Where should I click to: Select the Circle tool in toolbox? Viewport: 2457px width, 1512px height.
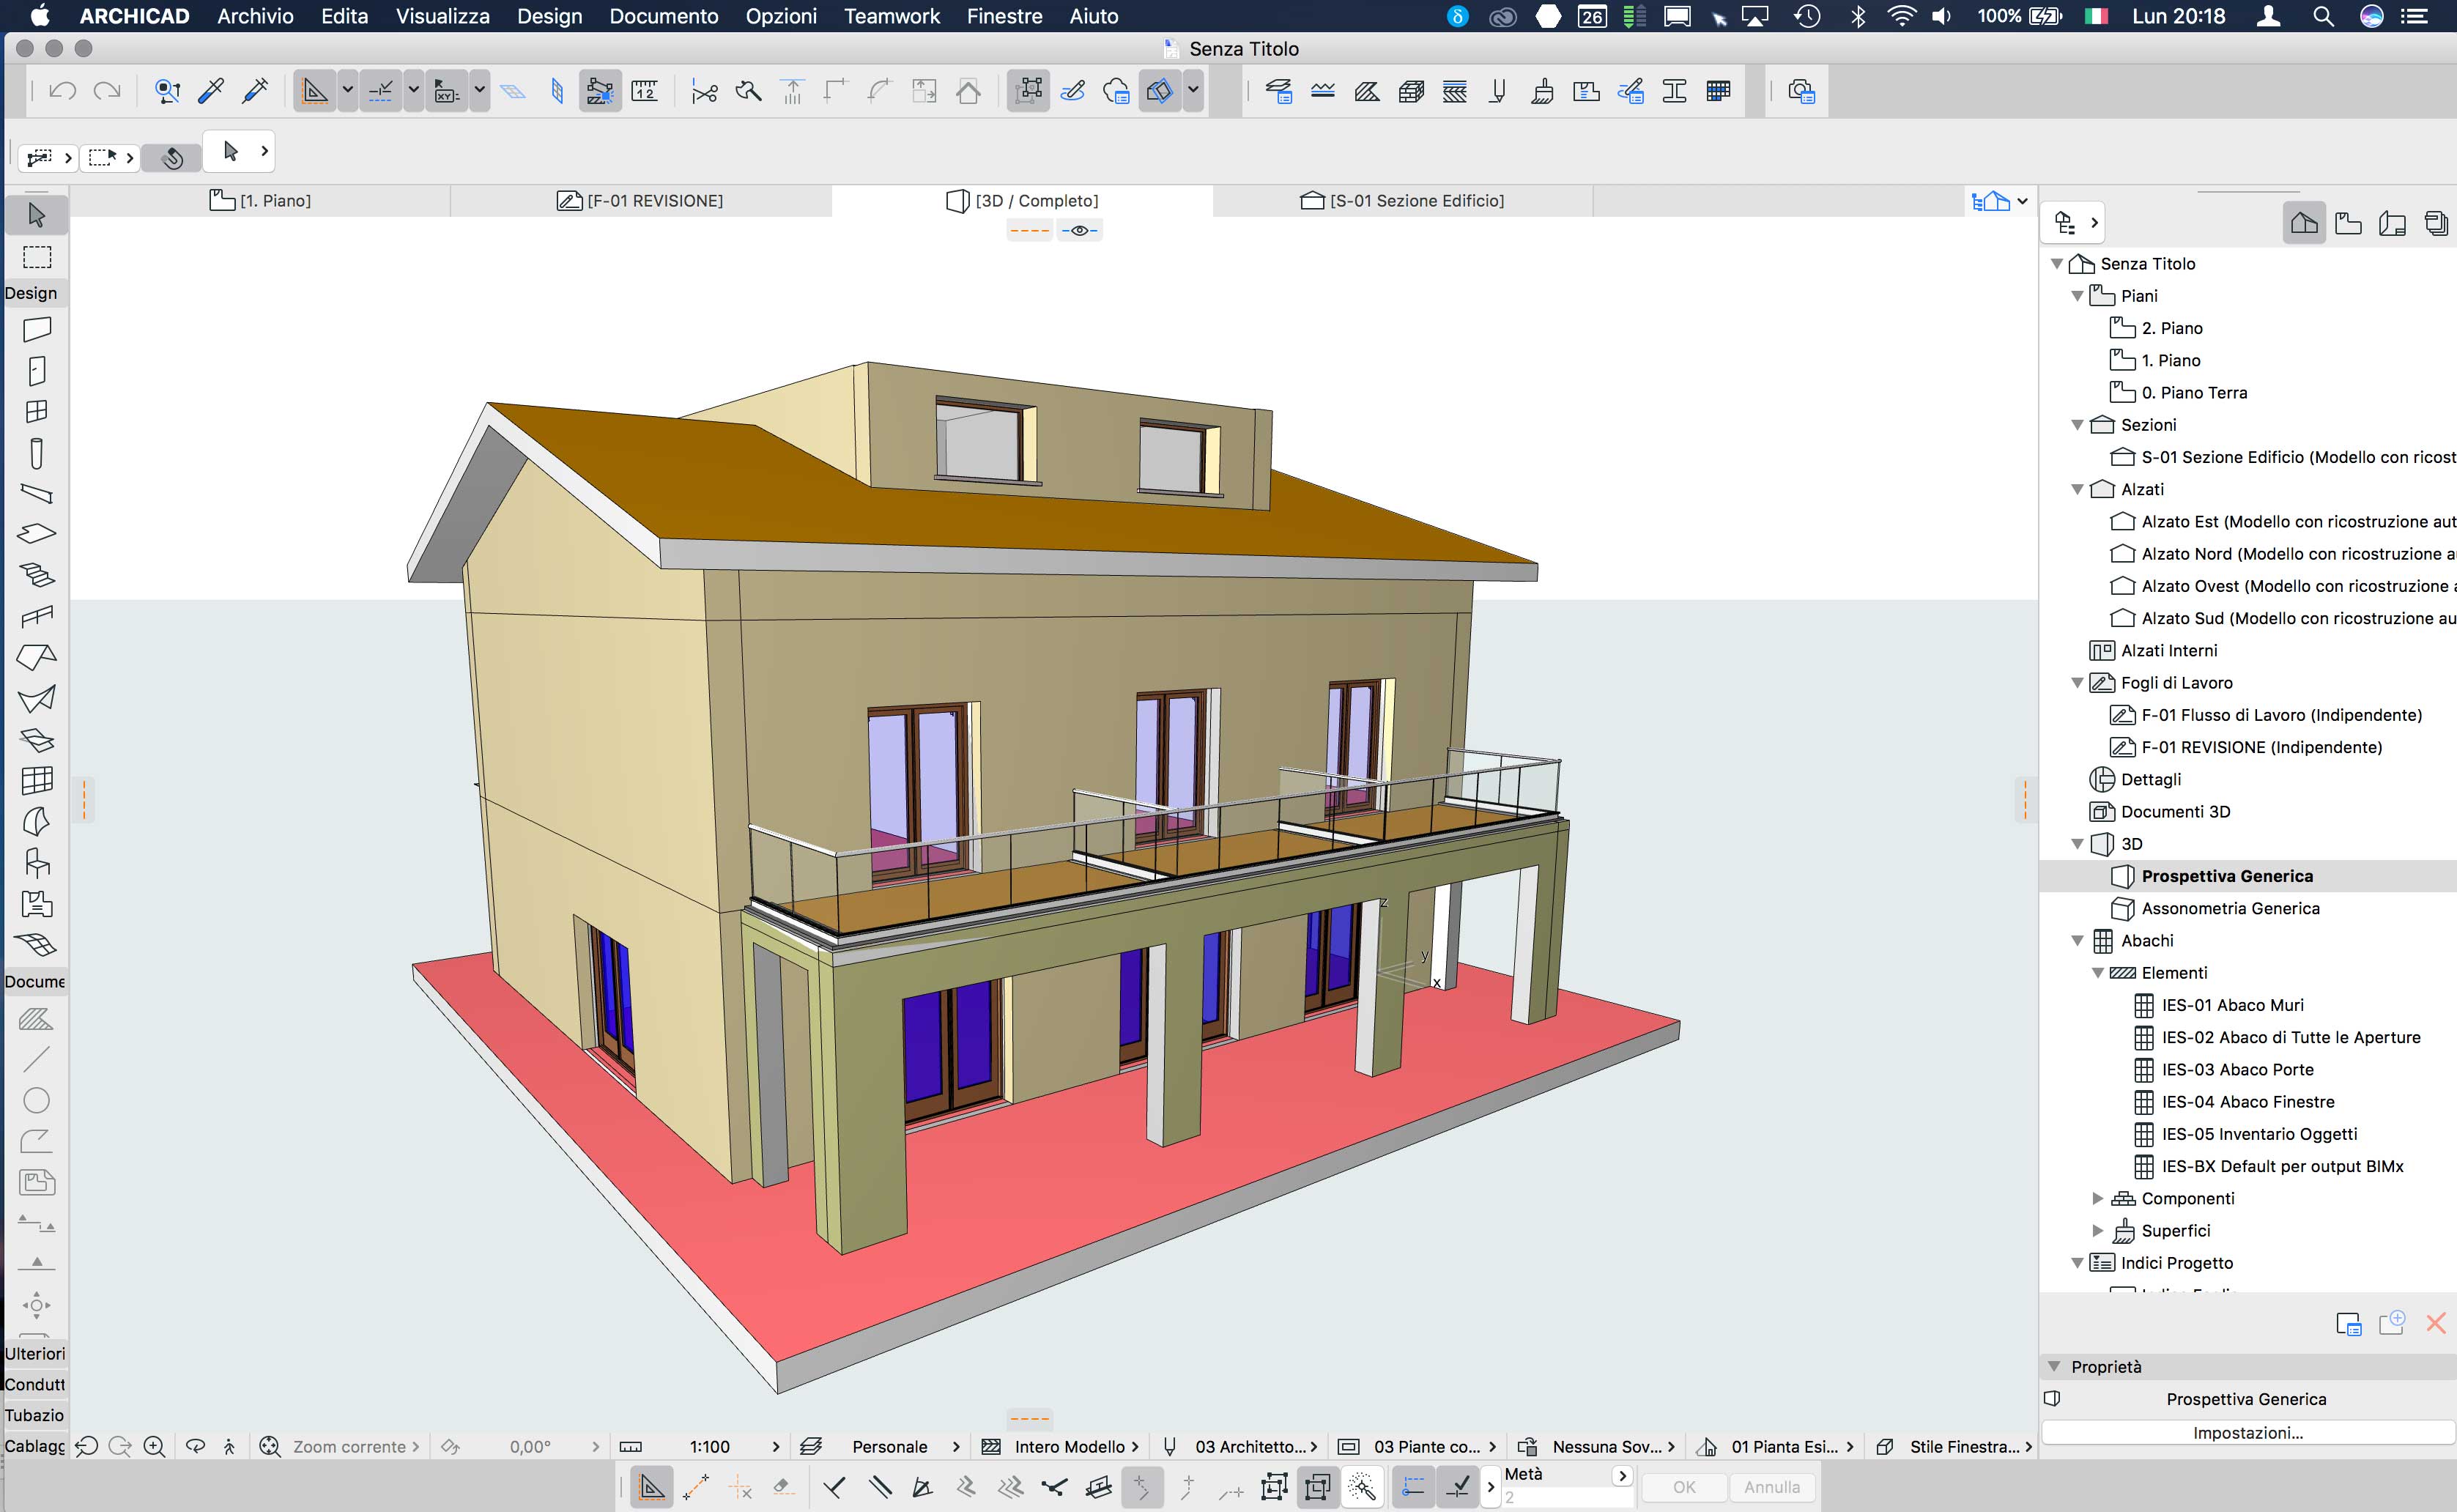[x=36, y=1100]
